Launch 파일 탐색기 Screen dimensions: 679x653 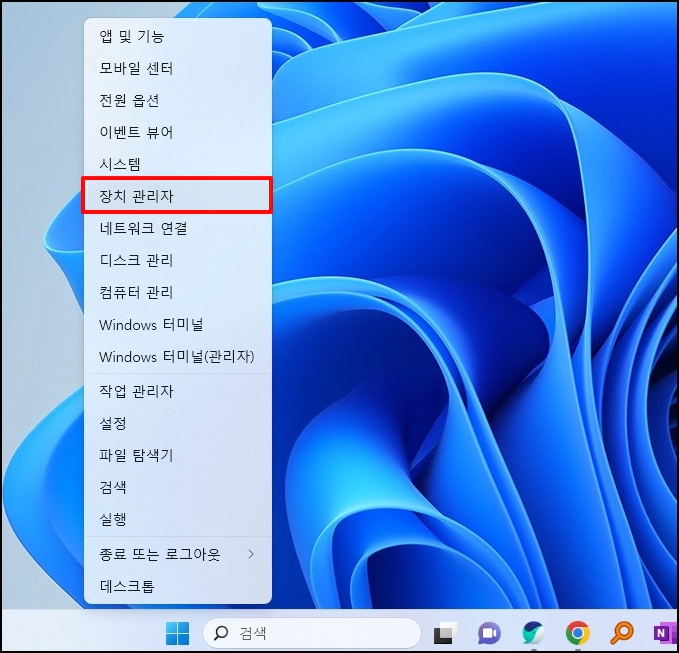(178, 455)
